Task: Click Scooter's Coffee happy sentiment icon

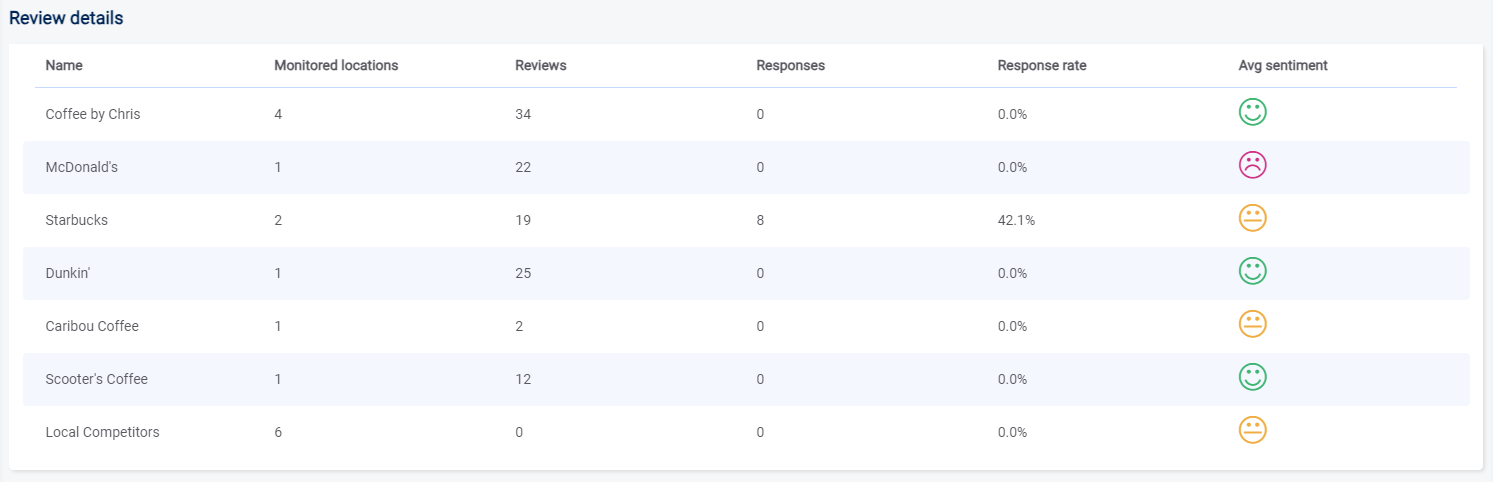Action: (1252, 377)
